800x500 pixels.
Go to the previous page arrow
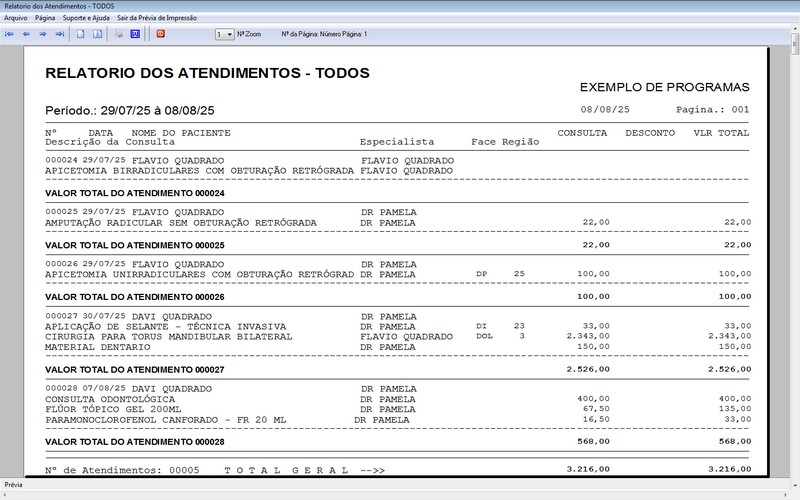tap(26, 34)
